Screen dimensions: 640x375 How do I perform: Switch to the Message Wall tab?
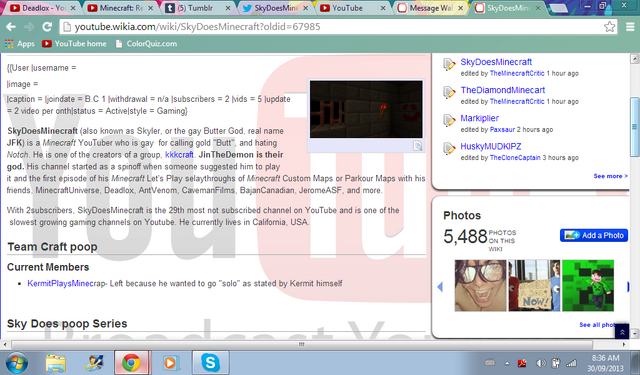[431, 8]
